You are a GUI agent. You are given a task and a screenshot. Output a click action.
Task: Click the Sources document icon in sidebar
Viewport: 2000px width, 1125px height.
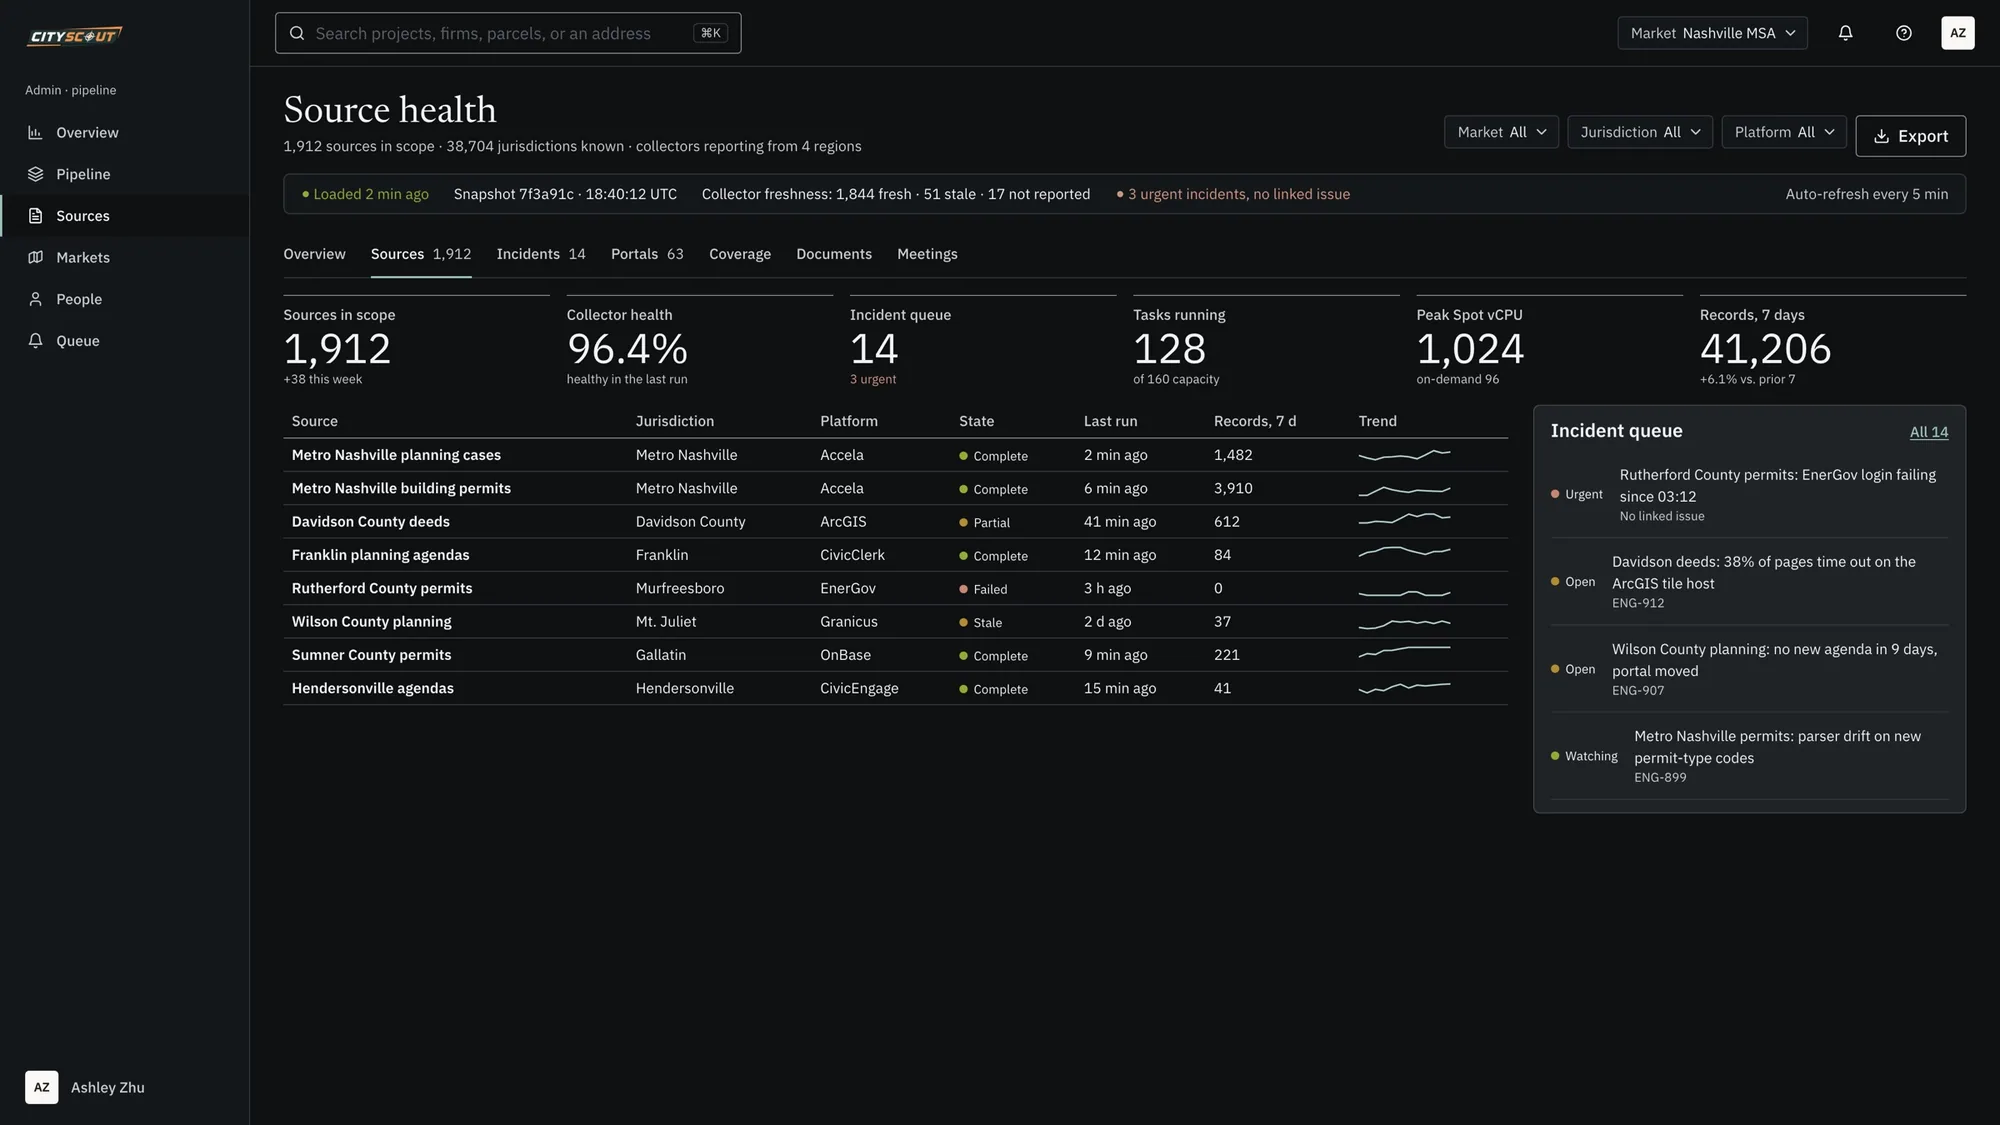[x=35, y=216]
